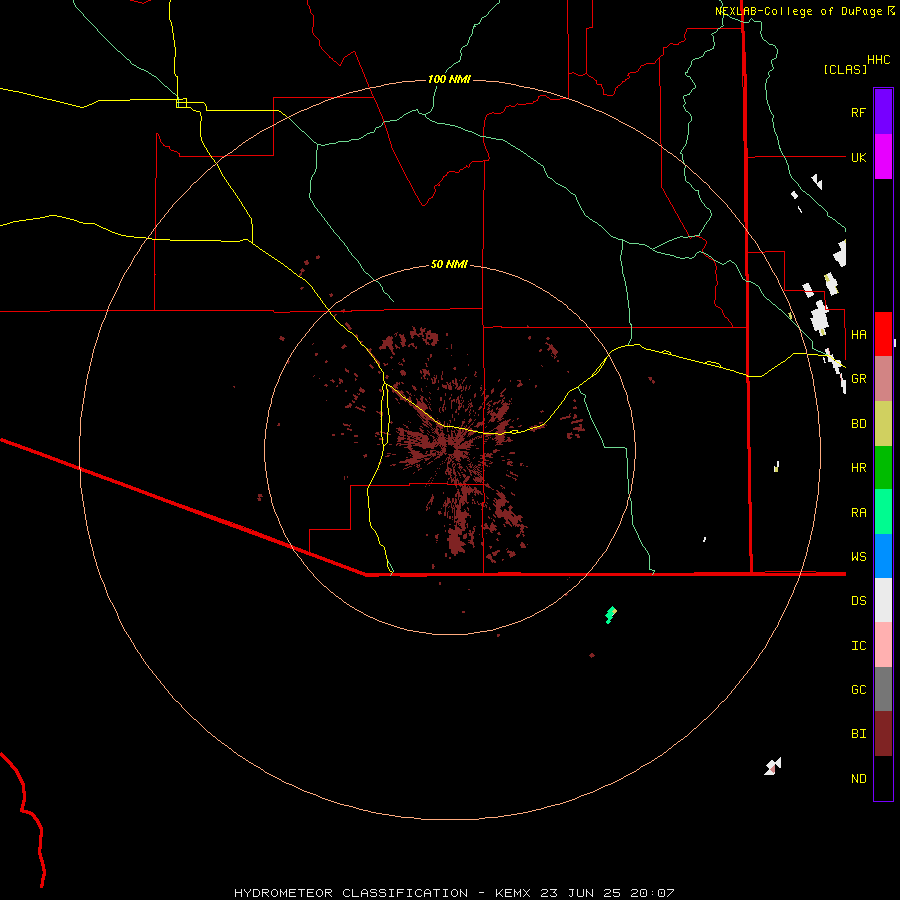This screenshot has width=900, height=900.
Task: Click the 'ND' legend label
Action: [858, 779]
